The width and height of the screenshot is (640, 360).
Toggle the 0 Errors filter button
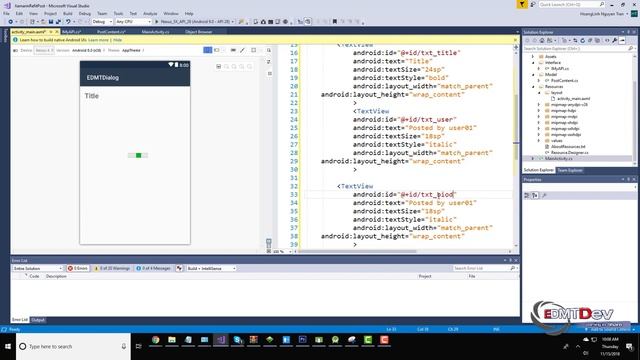click(x=78, y=268)
